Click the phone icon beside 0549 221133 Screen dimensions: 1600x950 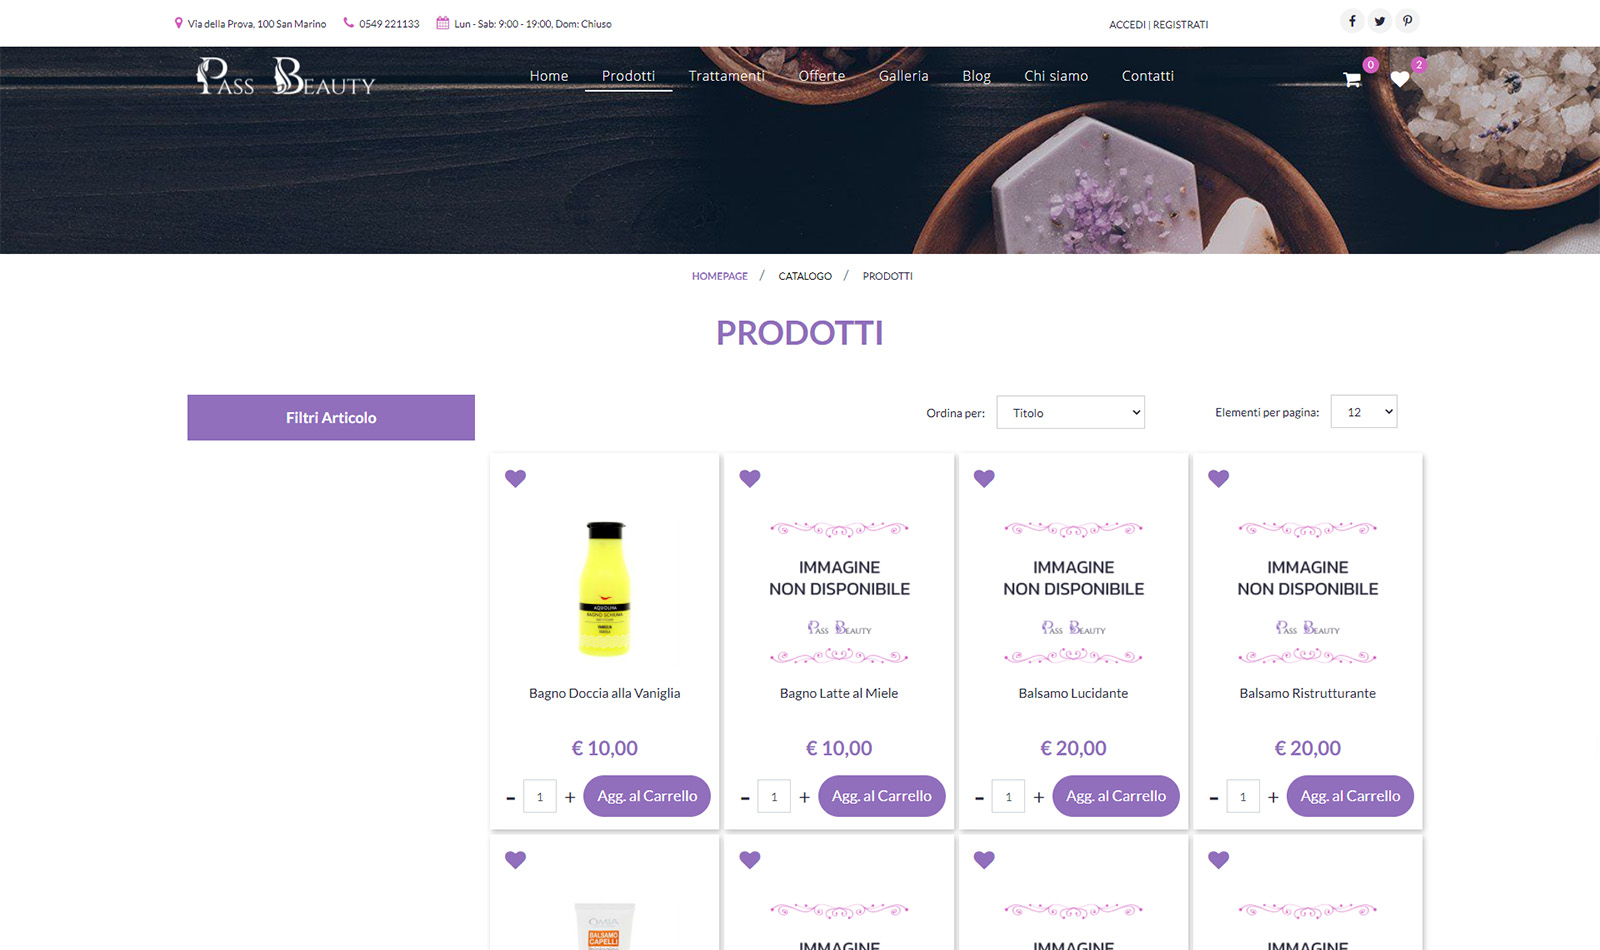click(x=348, y=23)
